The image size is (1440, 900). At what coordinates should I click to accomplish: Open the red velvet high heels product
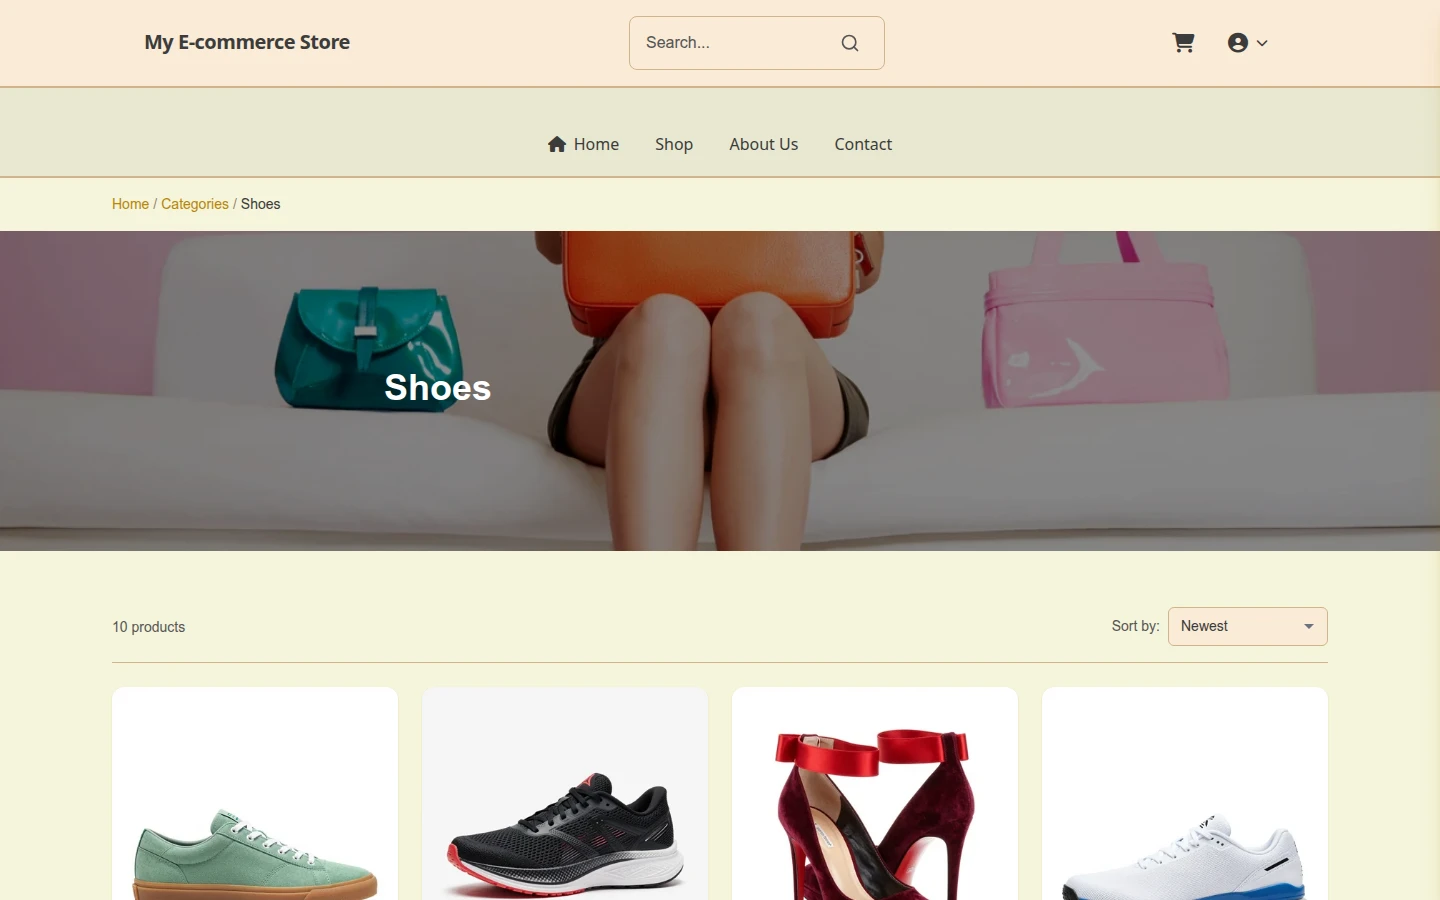pos(875,794)
